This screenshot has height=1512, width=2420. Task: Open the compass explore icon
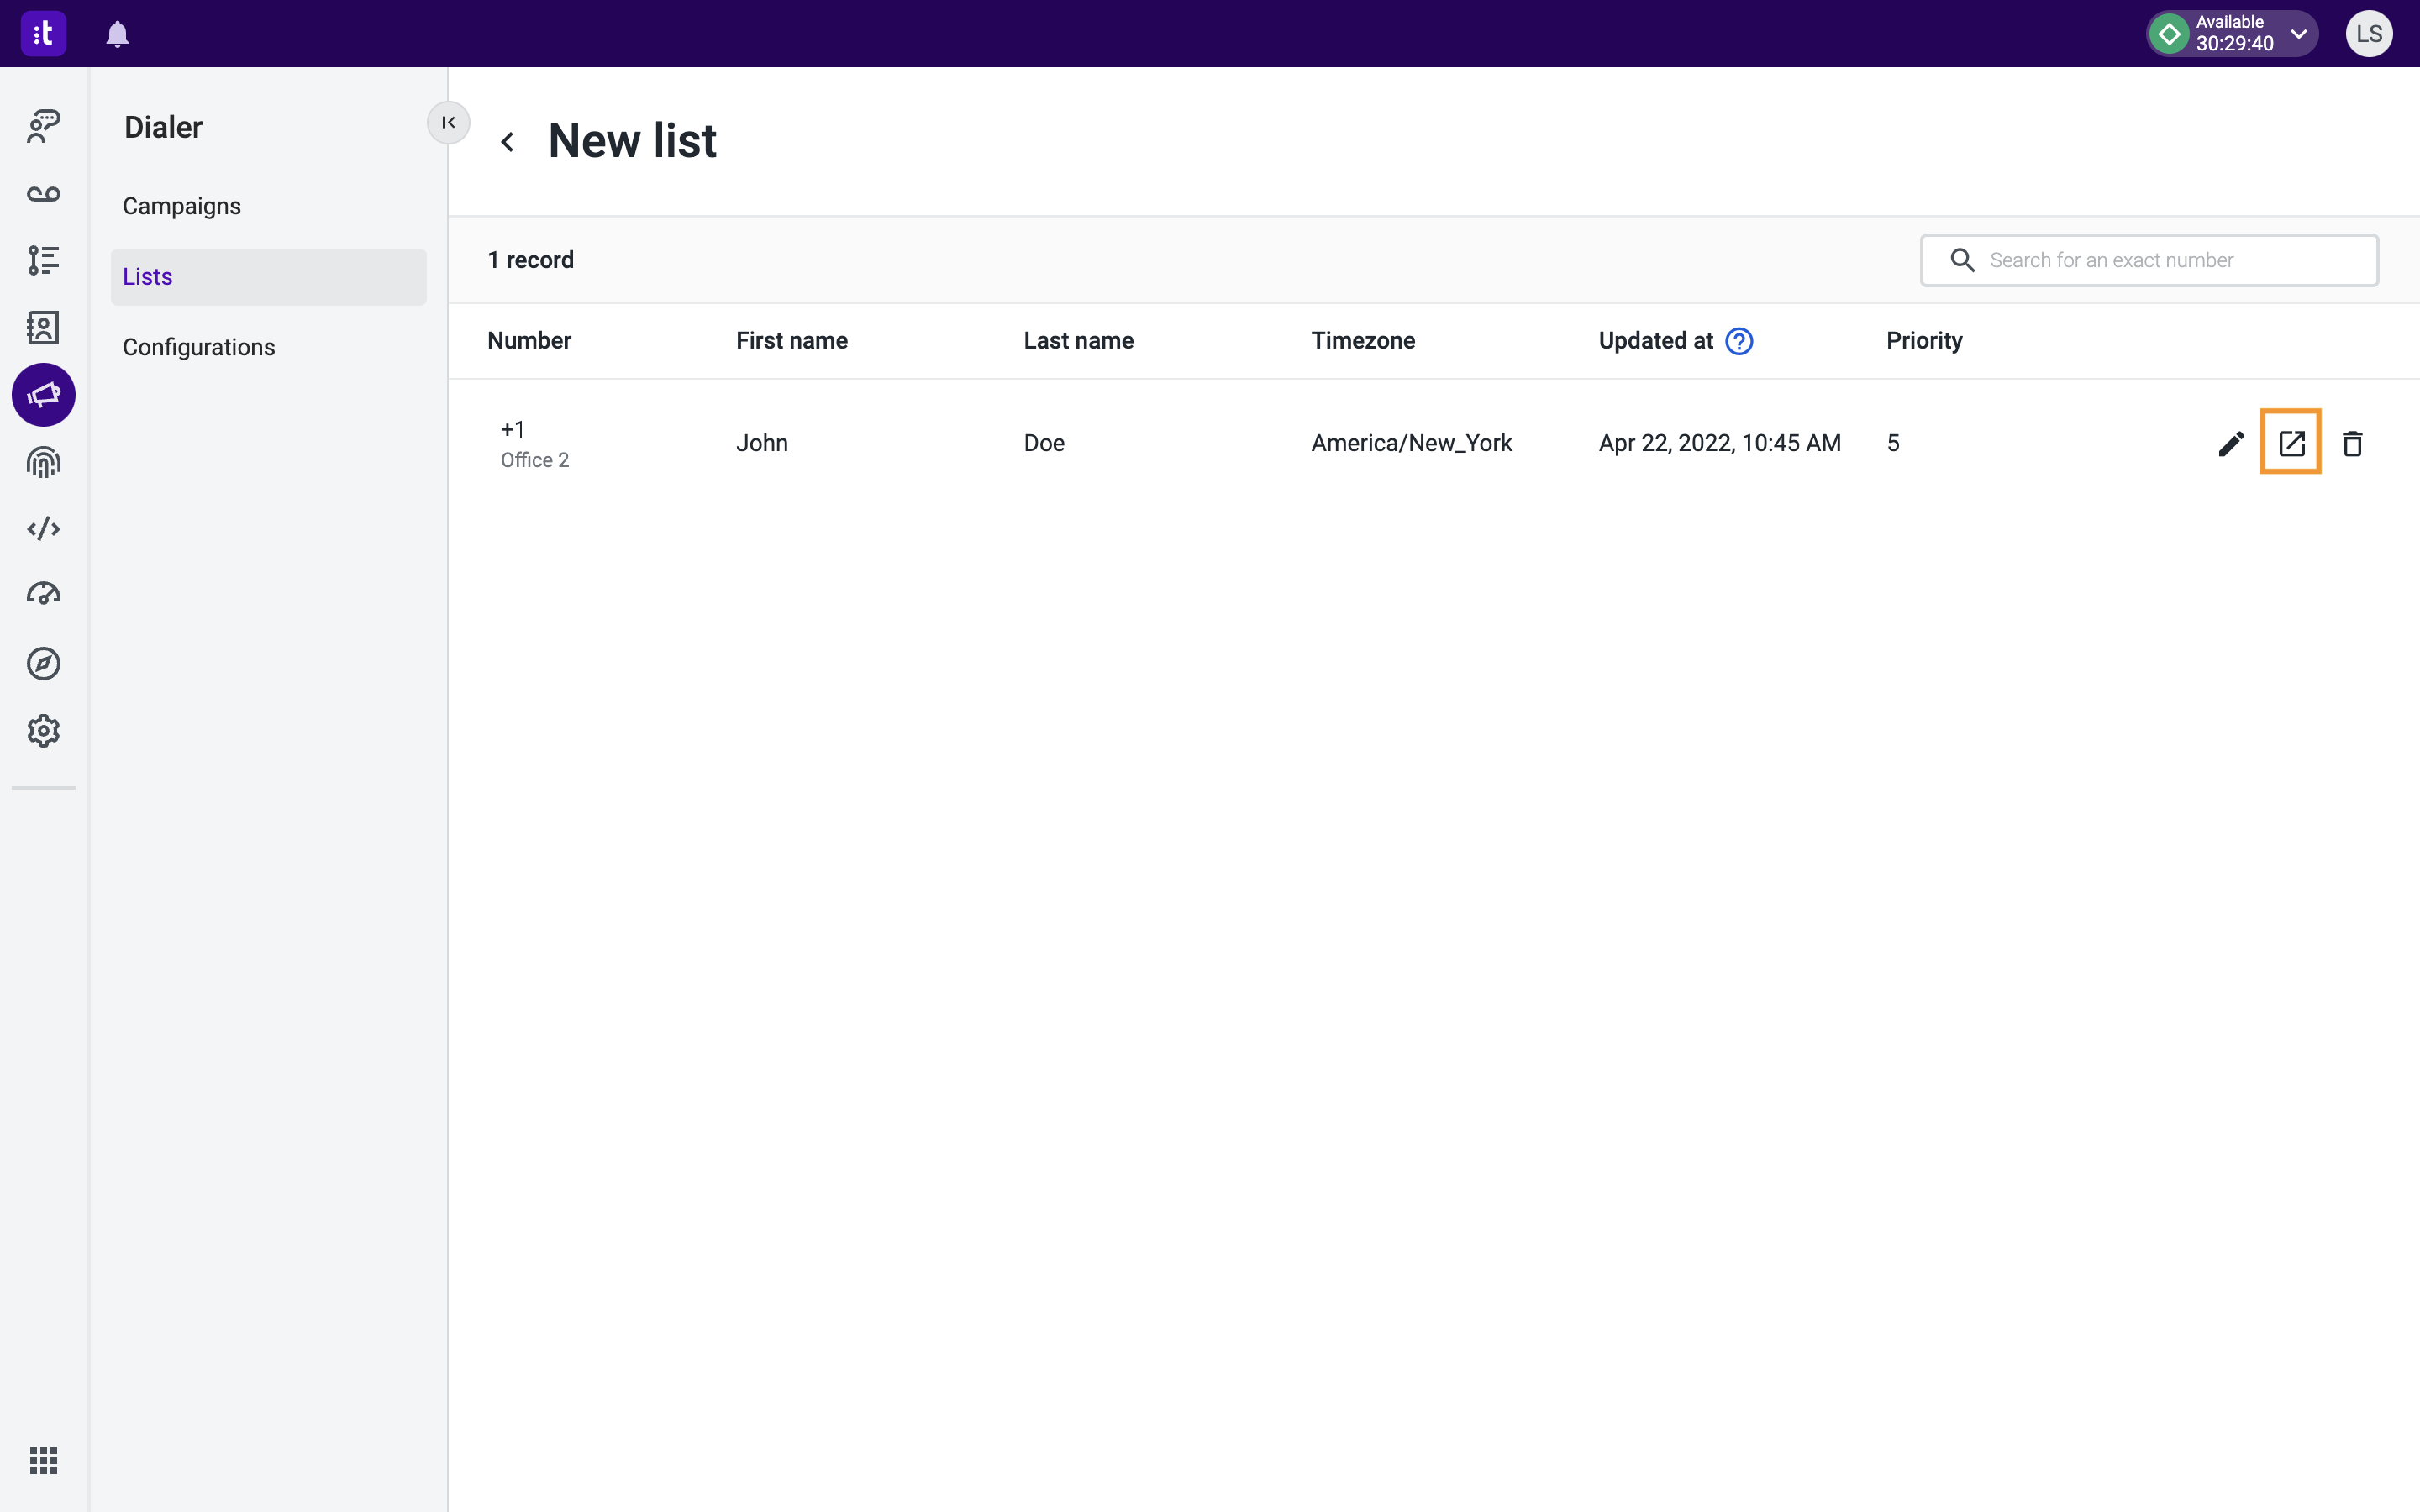(x=43, y=663)
